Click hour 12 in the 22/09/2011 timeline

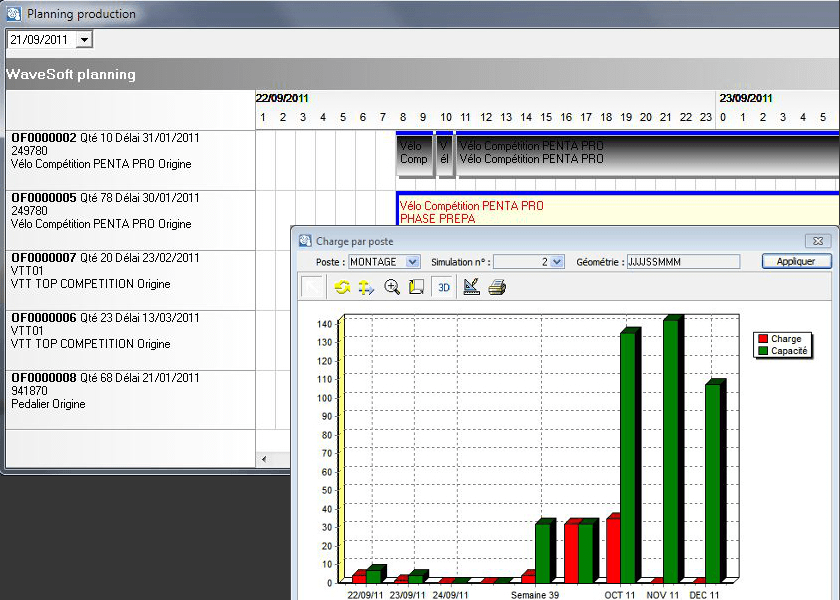point(486,117)
